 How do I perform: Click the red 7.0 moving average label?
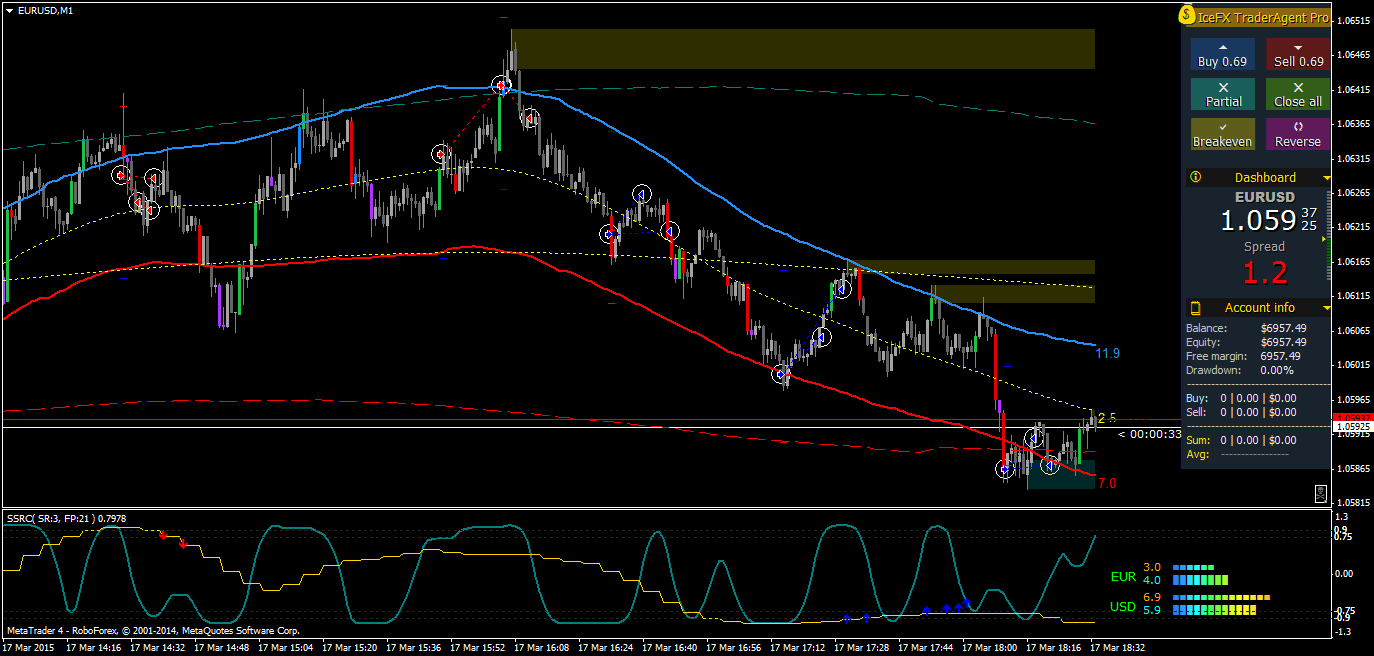1107,483
